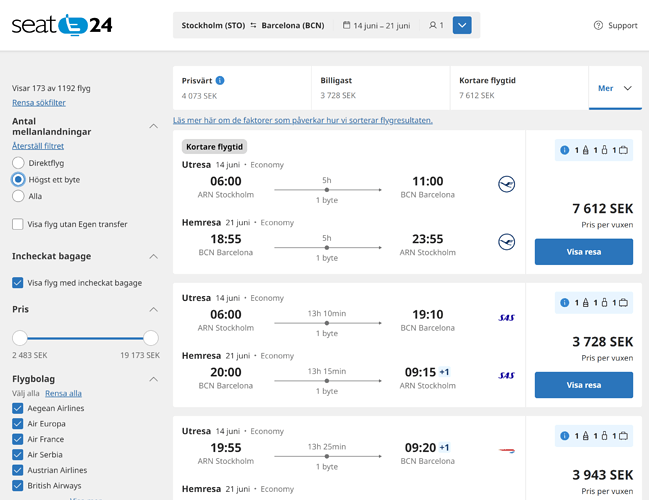649x500 pixels.
Task: Click the passenger person icon
Action: tap(433, 25)
